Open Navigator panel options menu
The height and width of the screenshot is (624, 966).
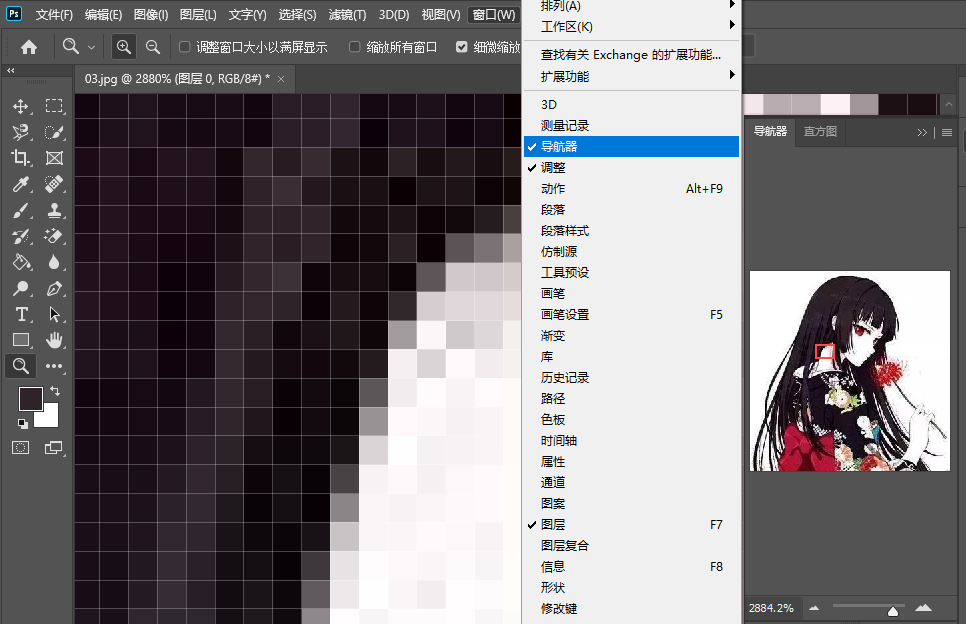point(947,132)
